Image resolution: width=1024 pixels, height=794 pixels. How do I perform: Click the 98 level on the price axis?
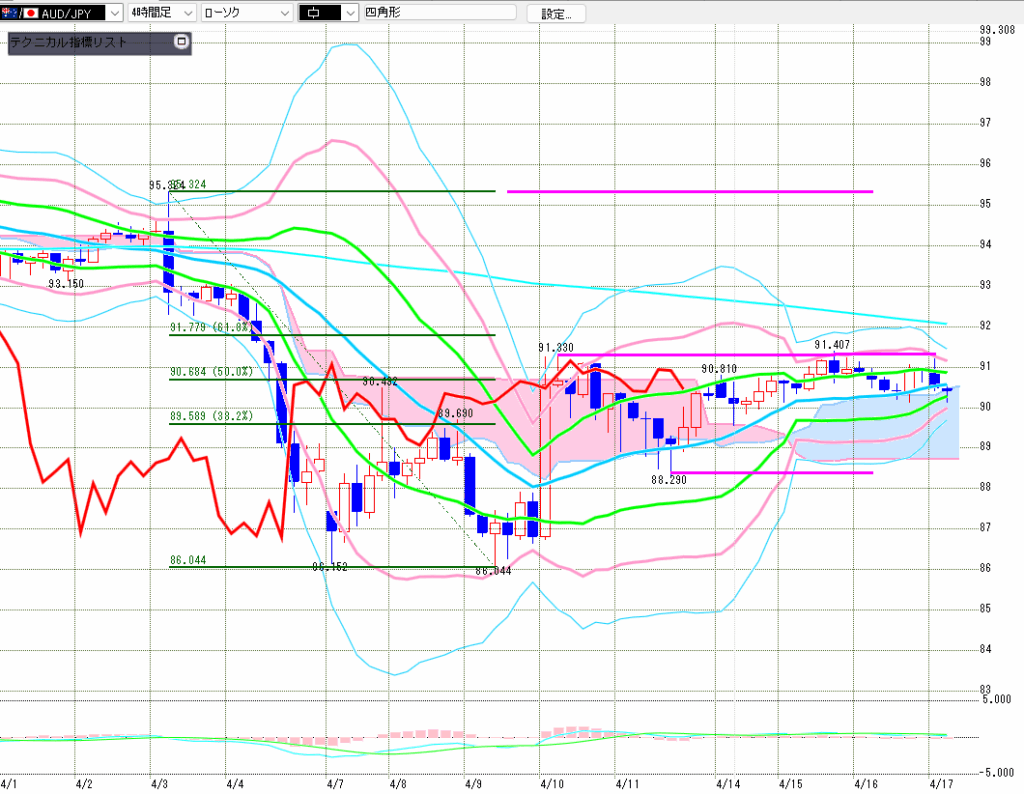click(x=985, y=82)
